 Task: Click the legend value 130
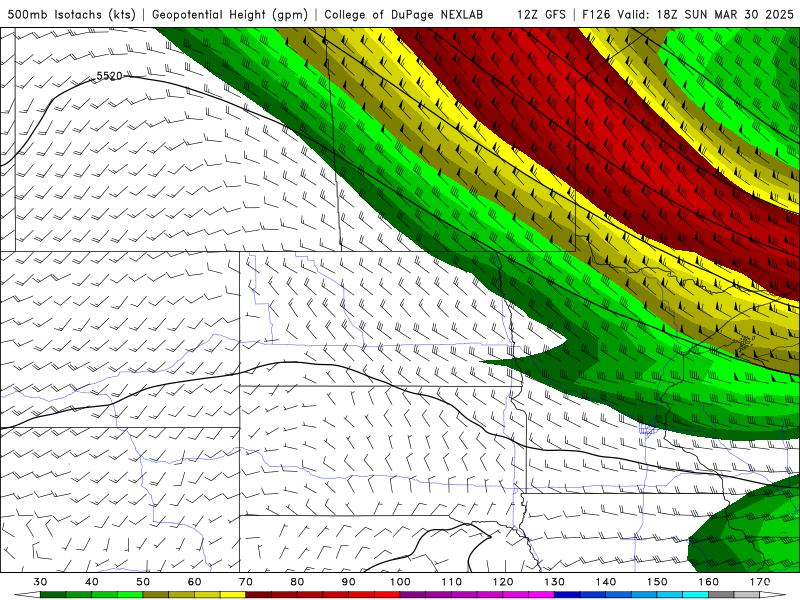555,582
